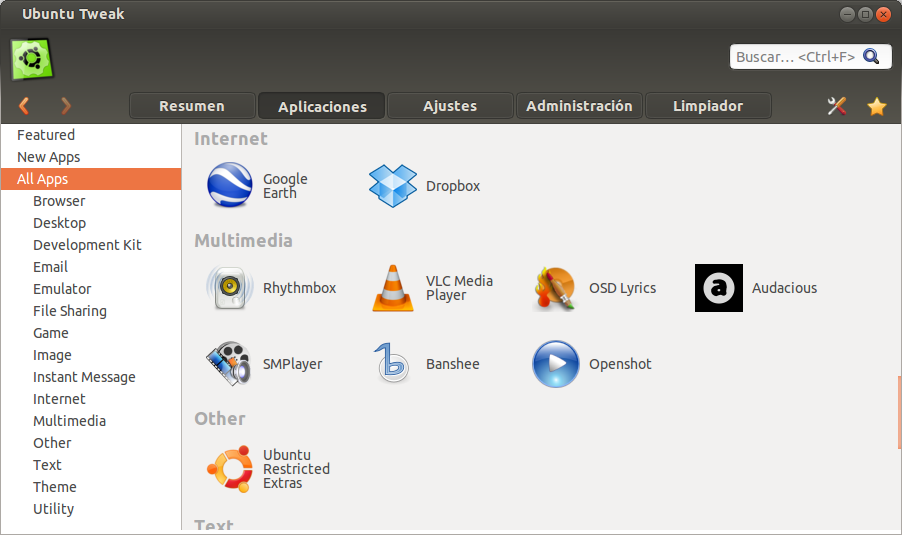
Task: Click the Dropbox box icon
Action: [x=392, y=186]
